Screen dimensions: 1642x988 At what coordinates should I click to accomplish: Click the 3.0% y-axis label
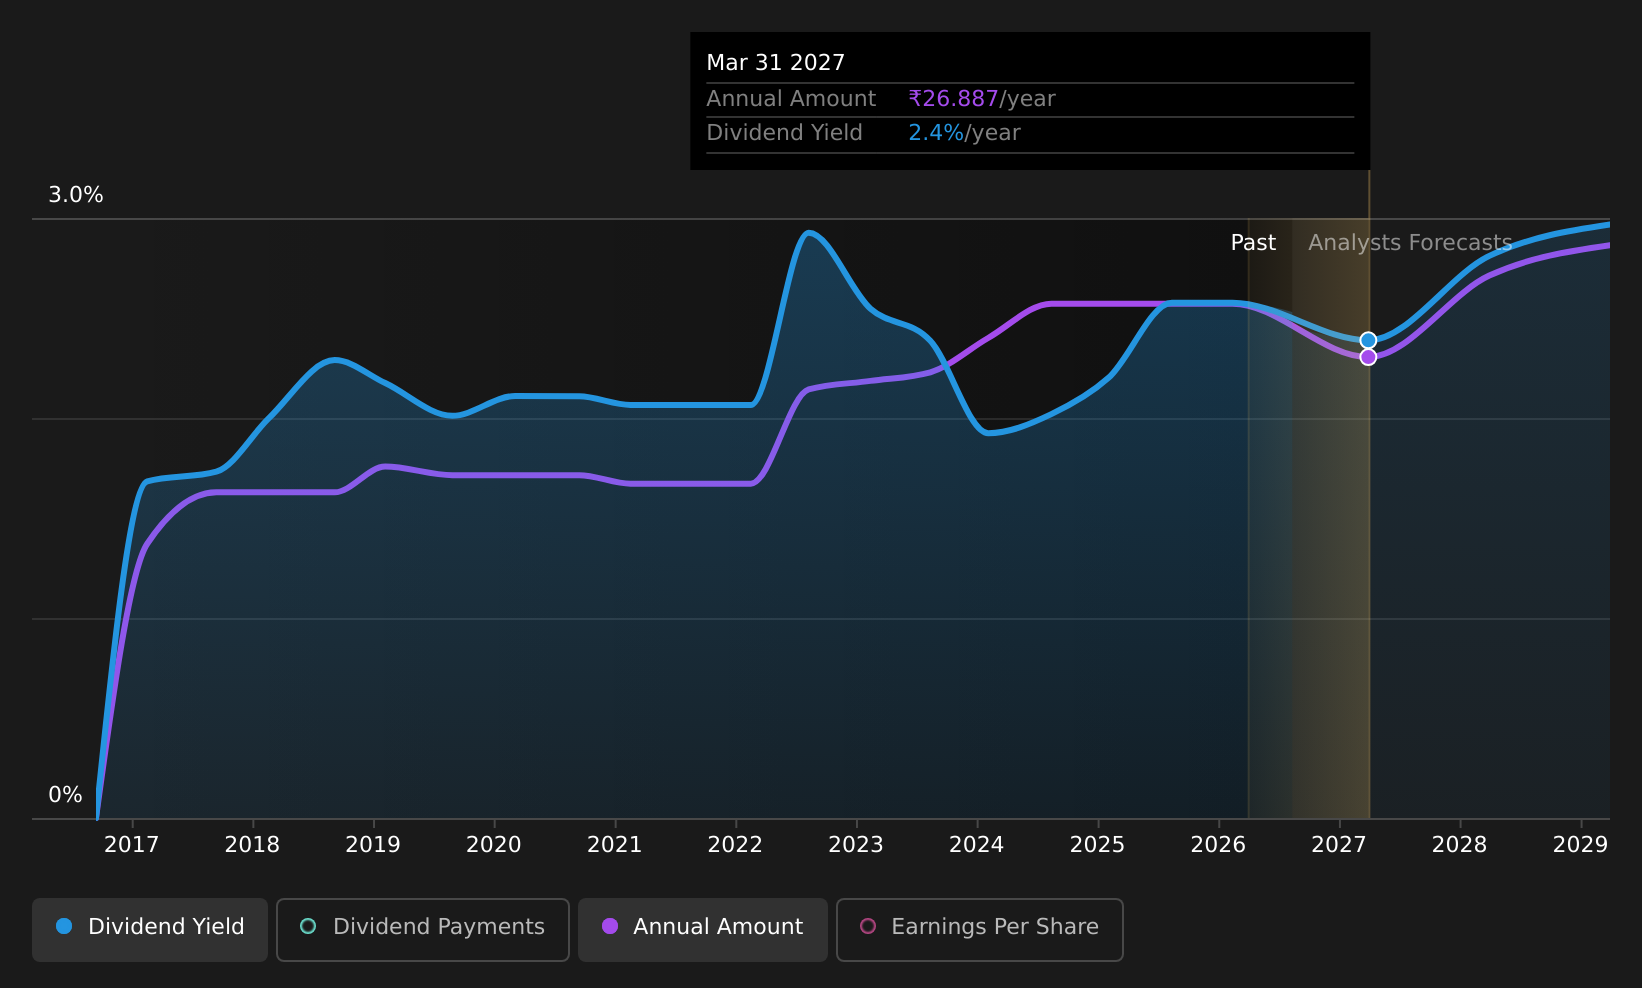76,195
